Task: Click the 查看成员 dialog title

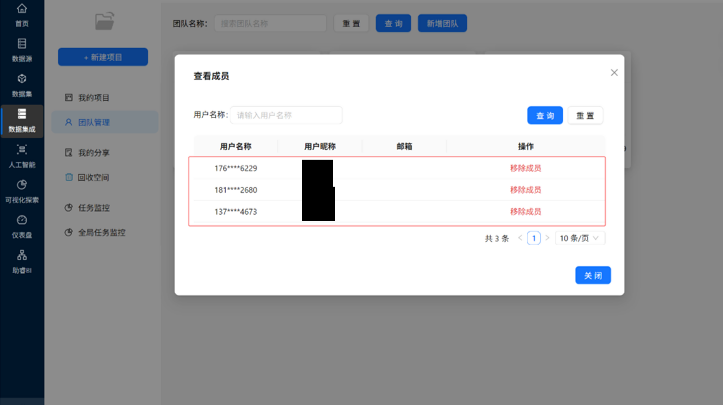Action: (x=211, y=76)
